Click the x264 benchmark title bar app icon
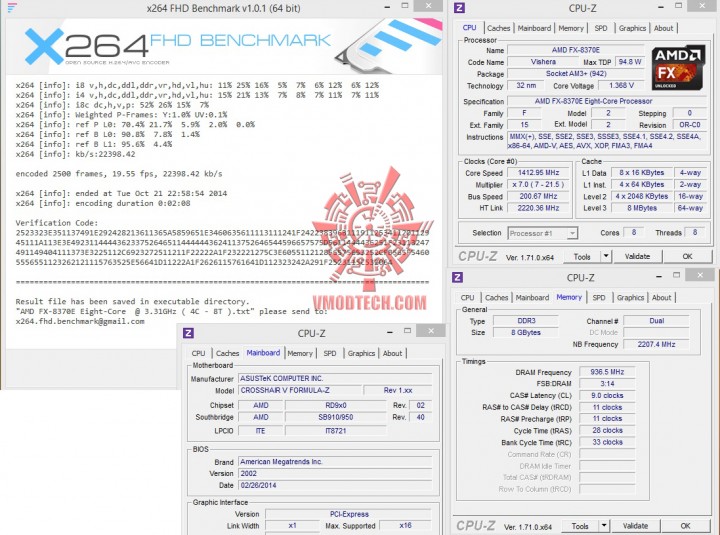 12,7
